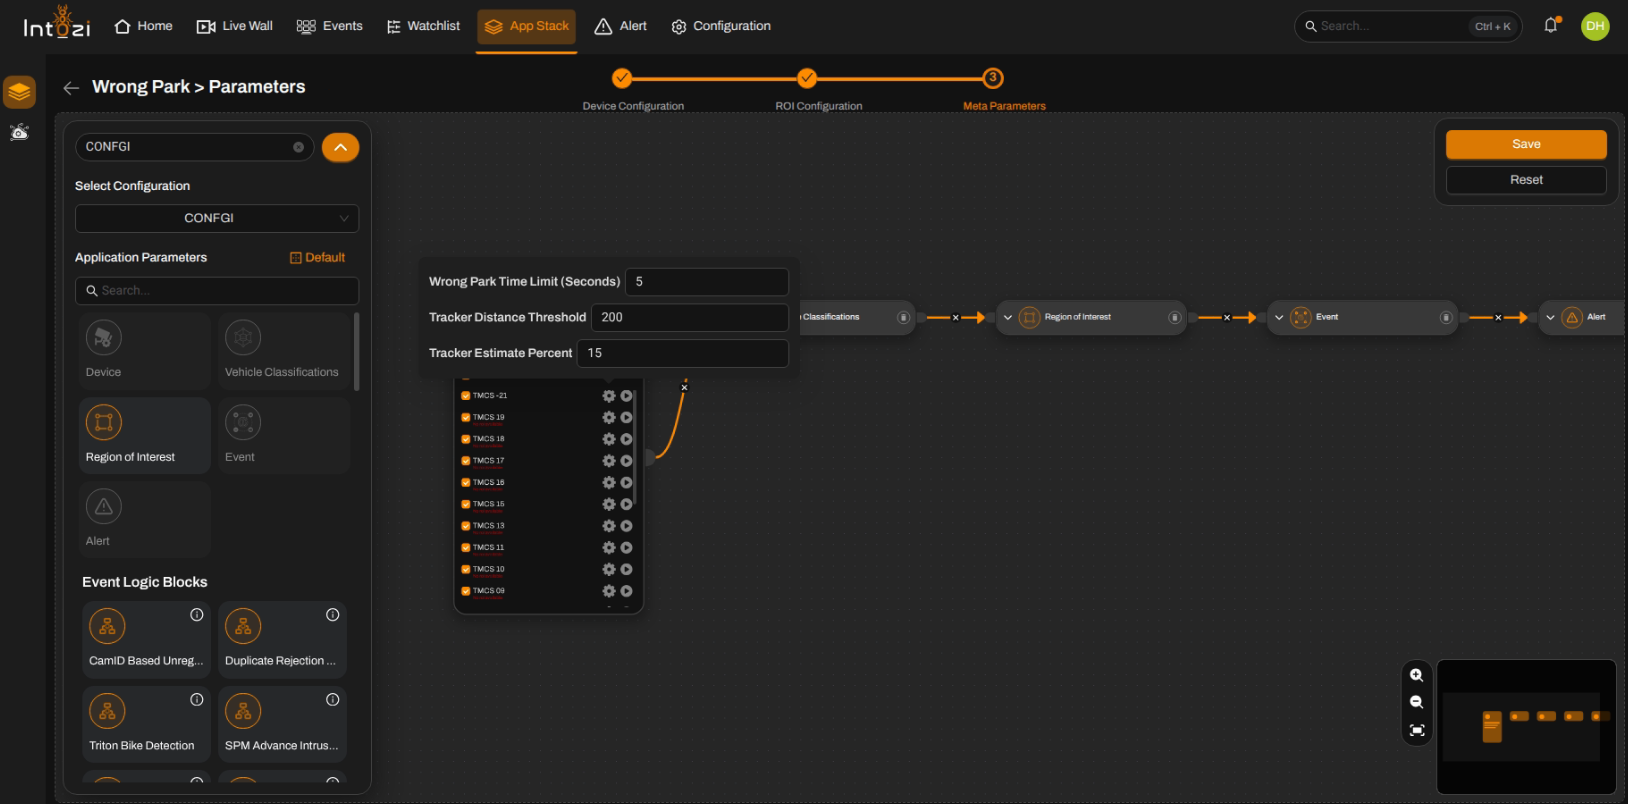
Task: Select the Event block in parameters panel
Action: pos(283,435)
